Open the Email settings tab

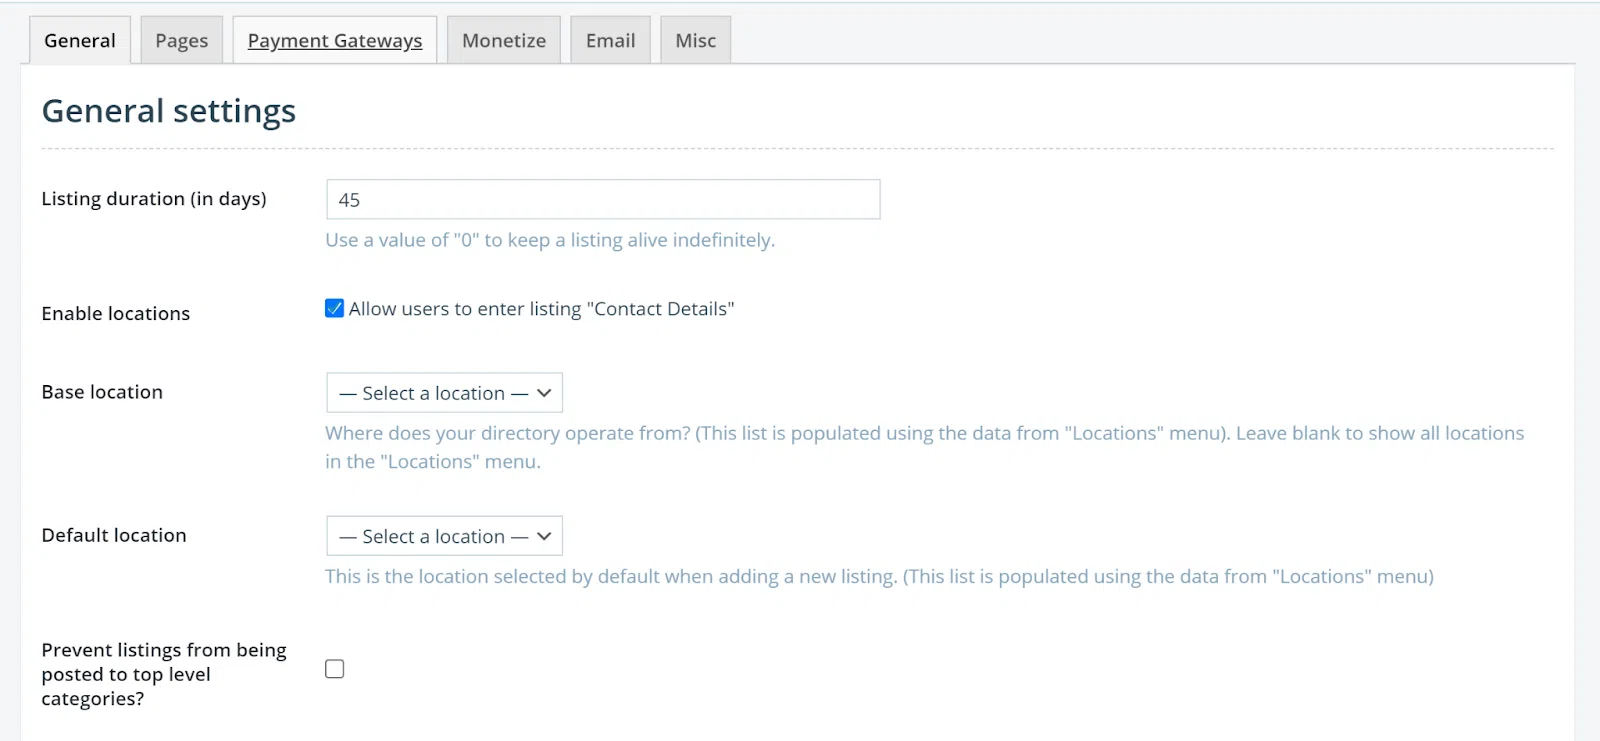[x=610, y=41]
